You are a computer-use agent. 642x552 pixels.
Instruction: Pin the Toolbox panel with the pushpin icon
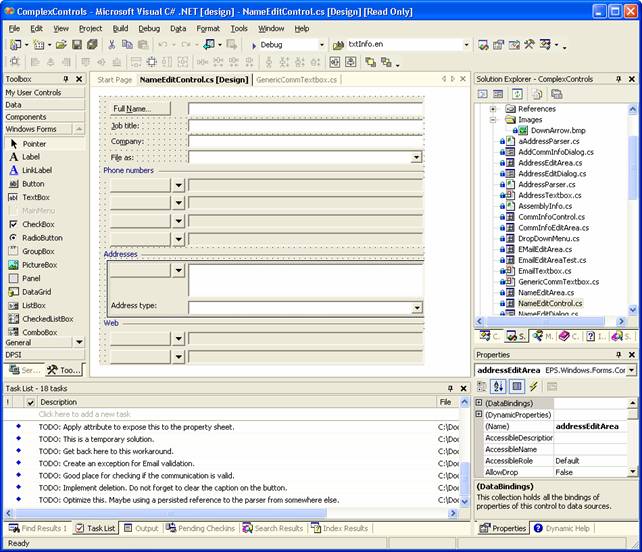(66, 79)
